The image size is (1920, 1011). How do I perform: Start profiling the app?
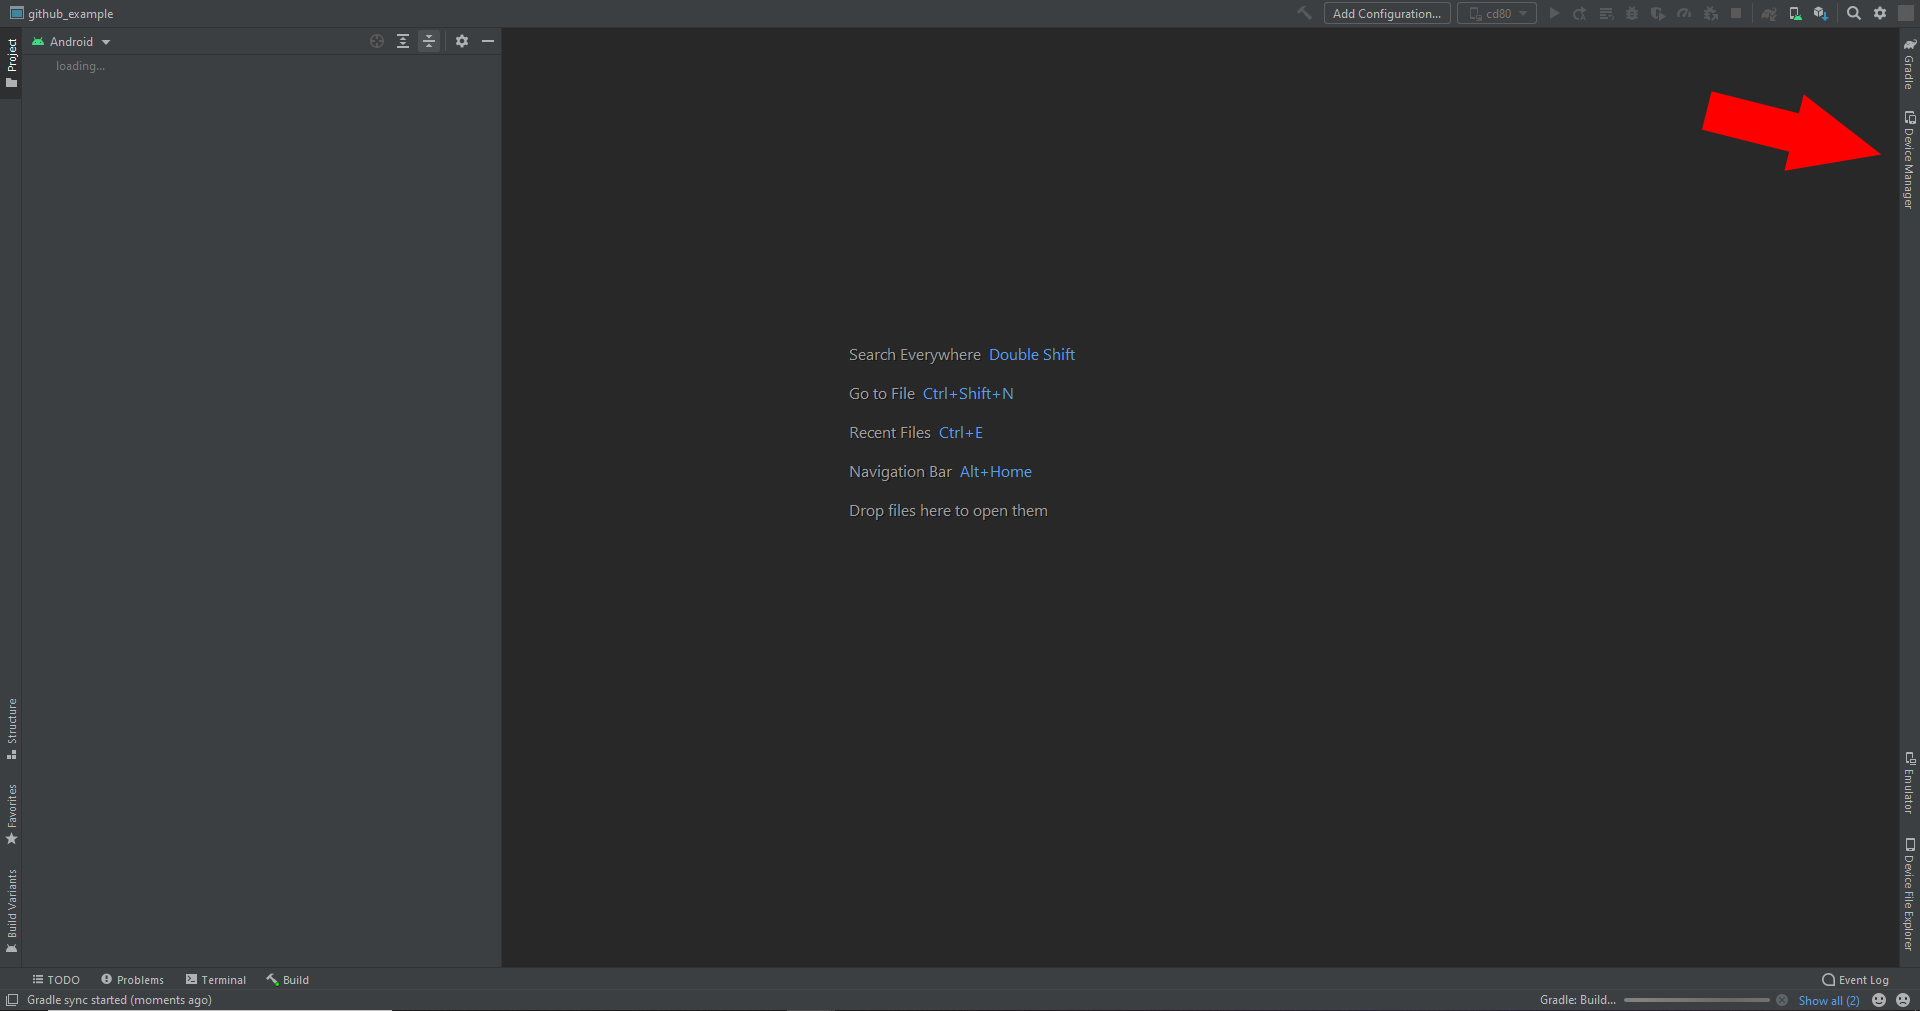1684,13
